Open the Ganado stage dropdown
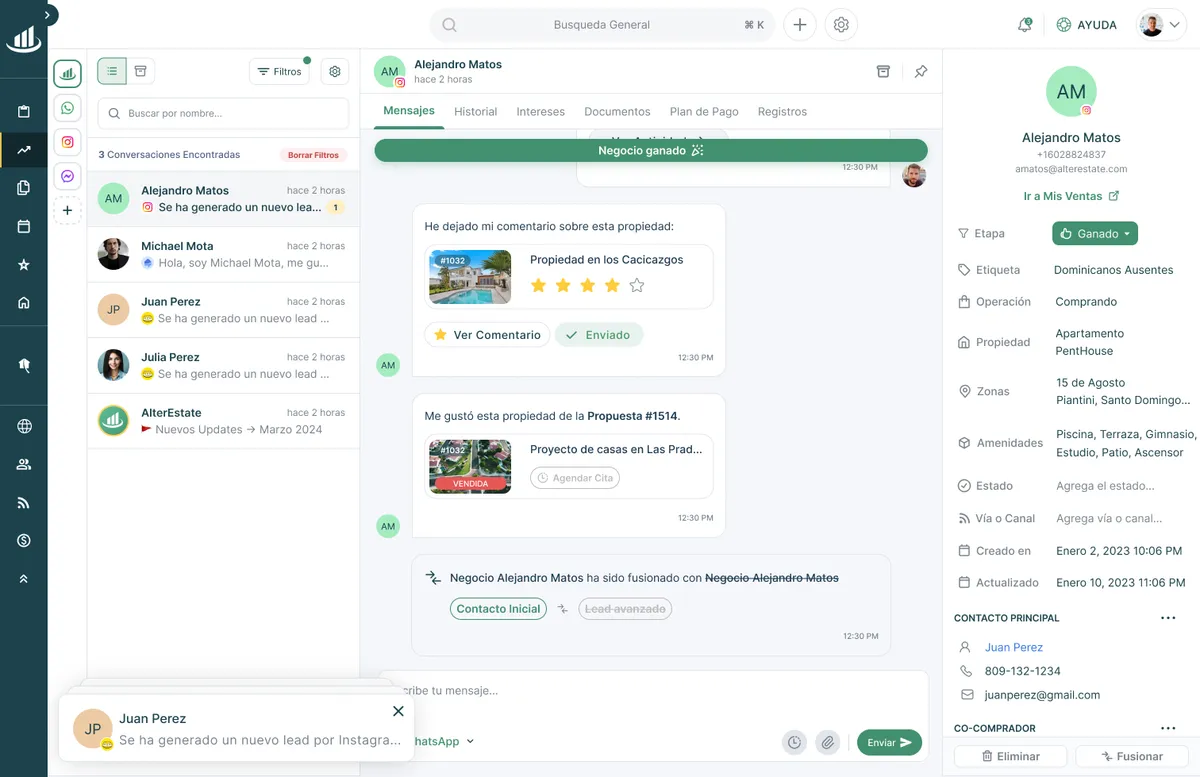 pos(1094,233)
